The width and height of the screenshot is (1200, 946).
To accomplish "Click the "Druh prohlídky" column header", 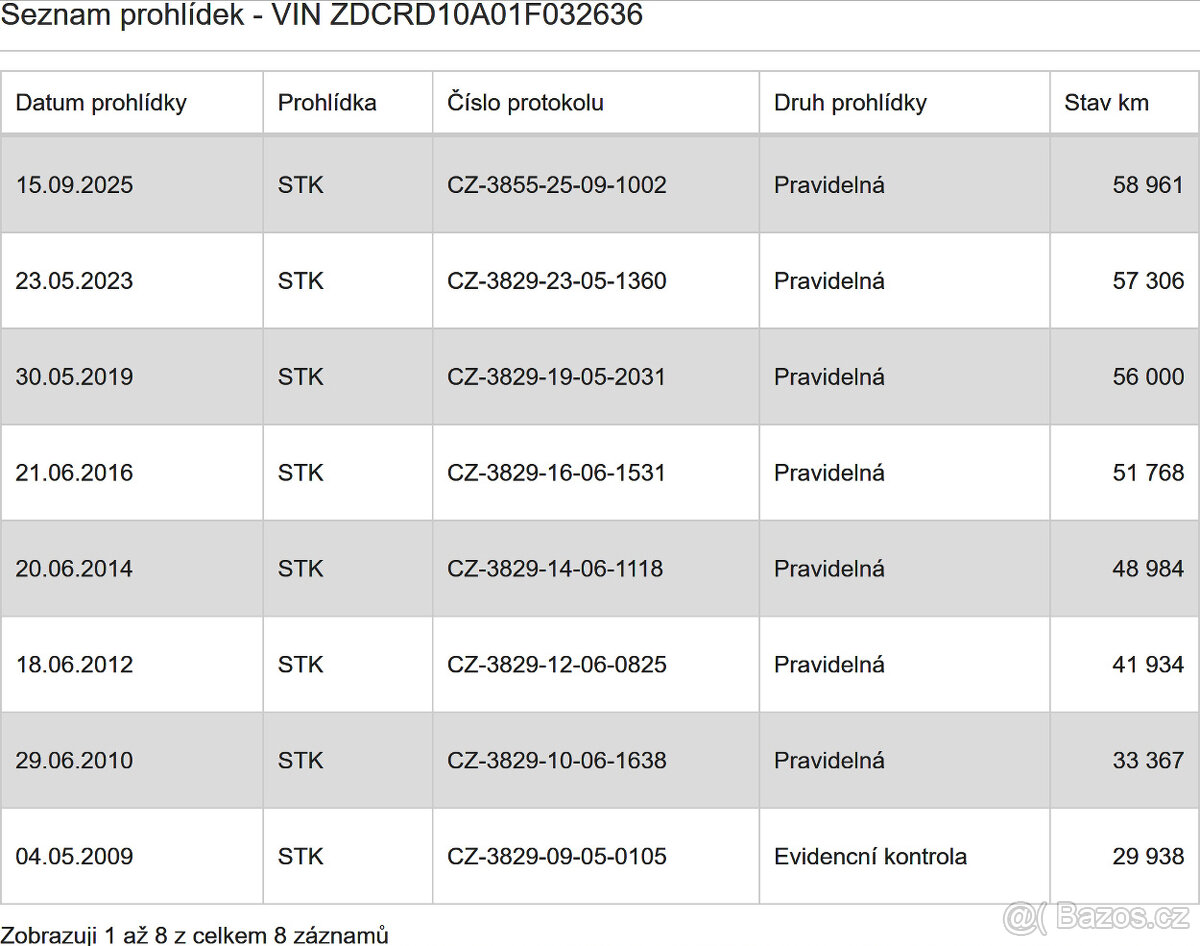I will (x=850, y=102).
